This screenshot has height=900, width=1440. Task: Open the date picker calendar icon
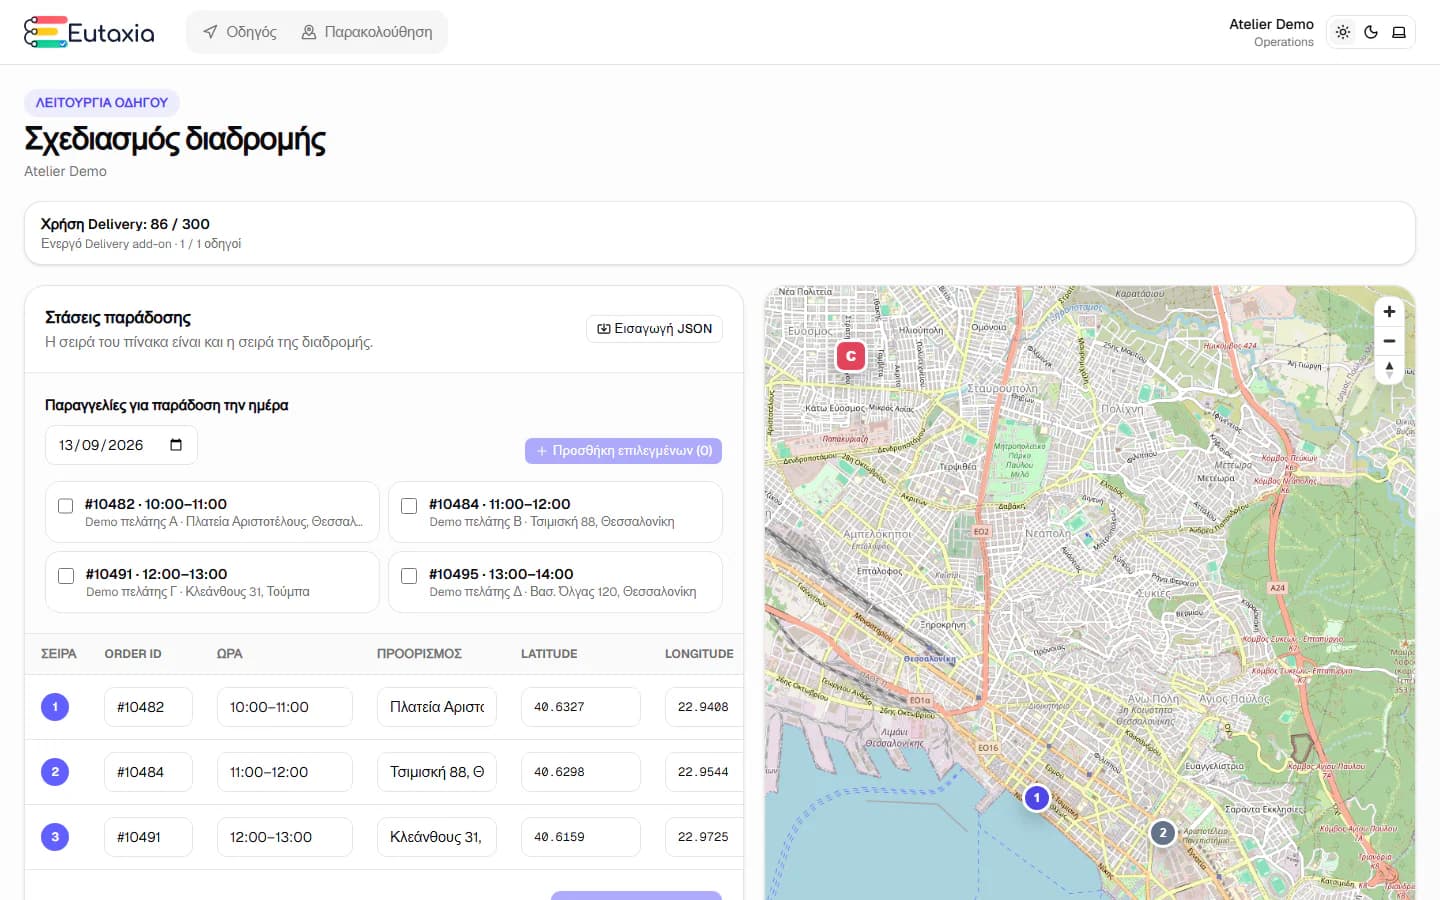point(176,445)
